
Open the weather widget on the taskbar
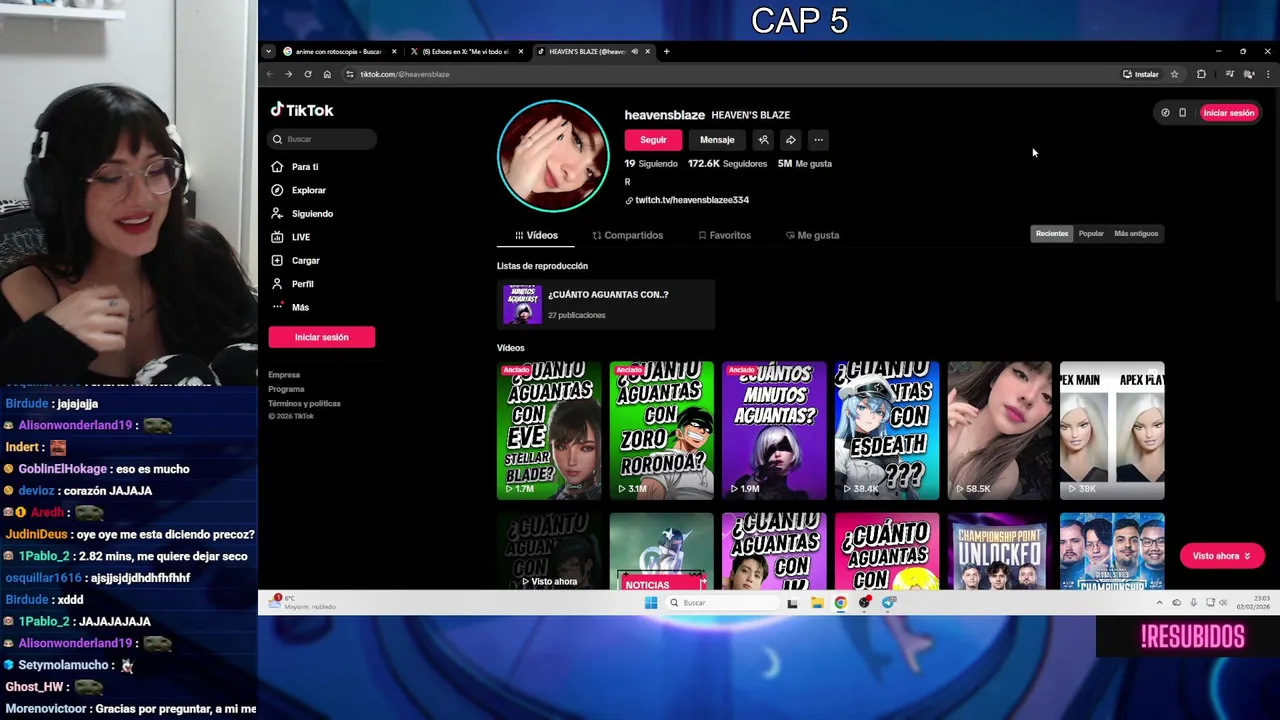[303, 602]
